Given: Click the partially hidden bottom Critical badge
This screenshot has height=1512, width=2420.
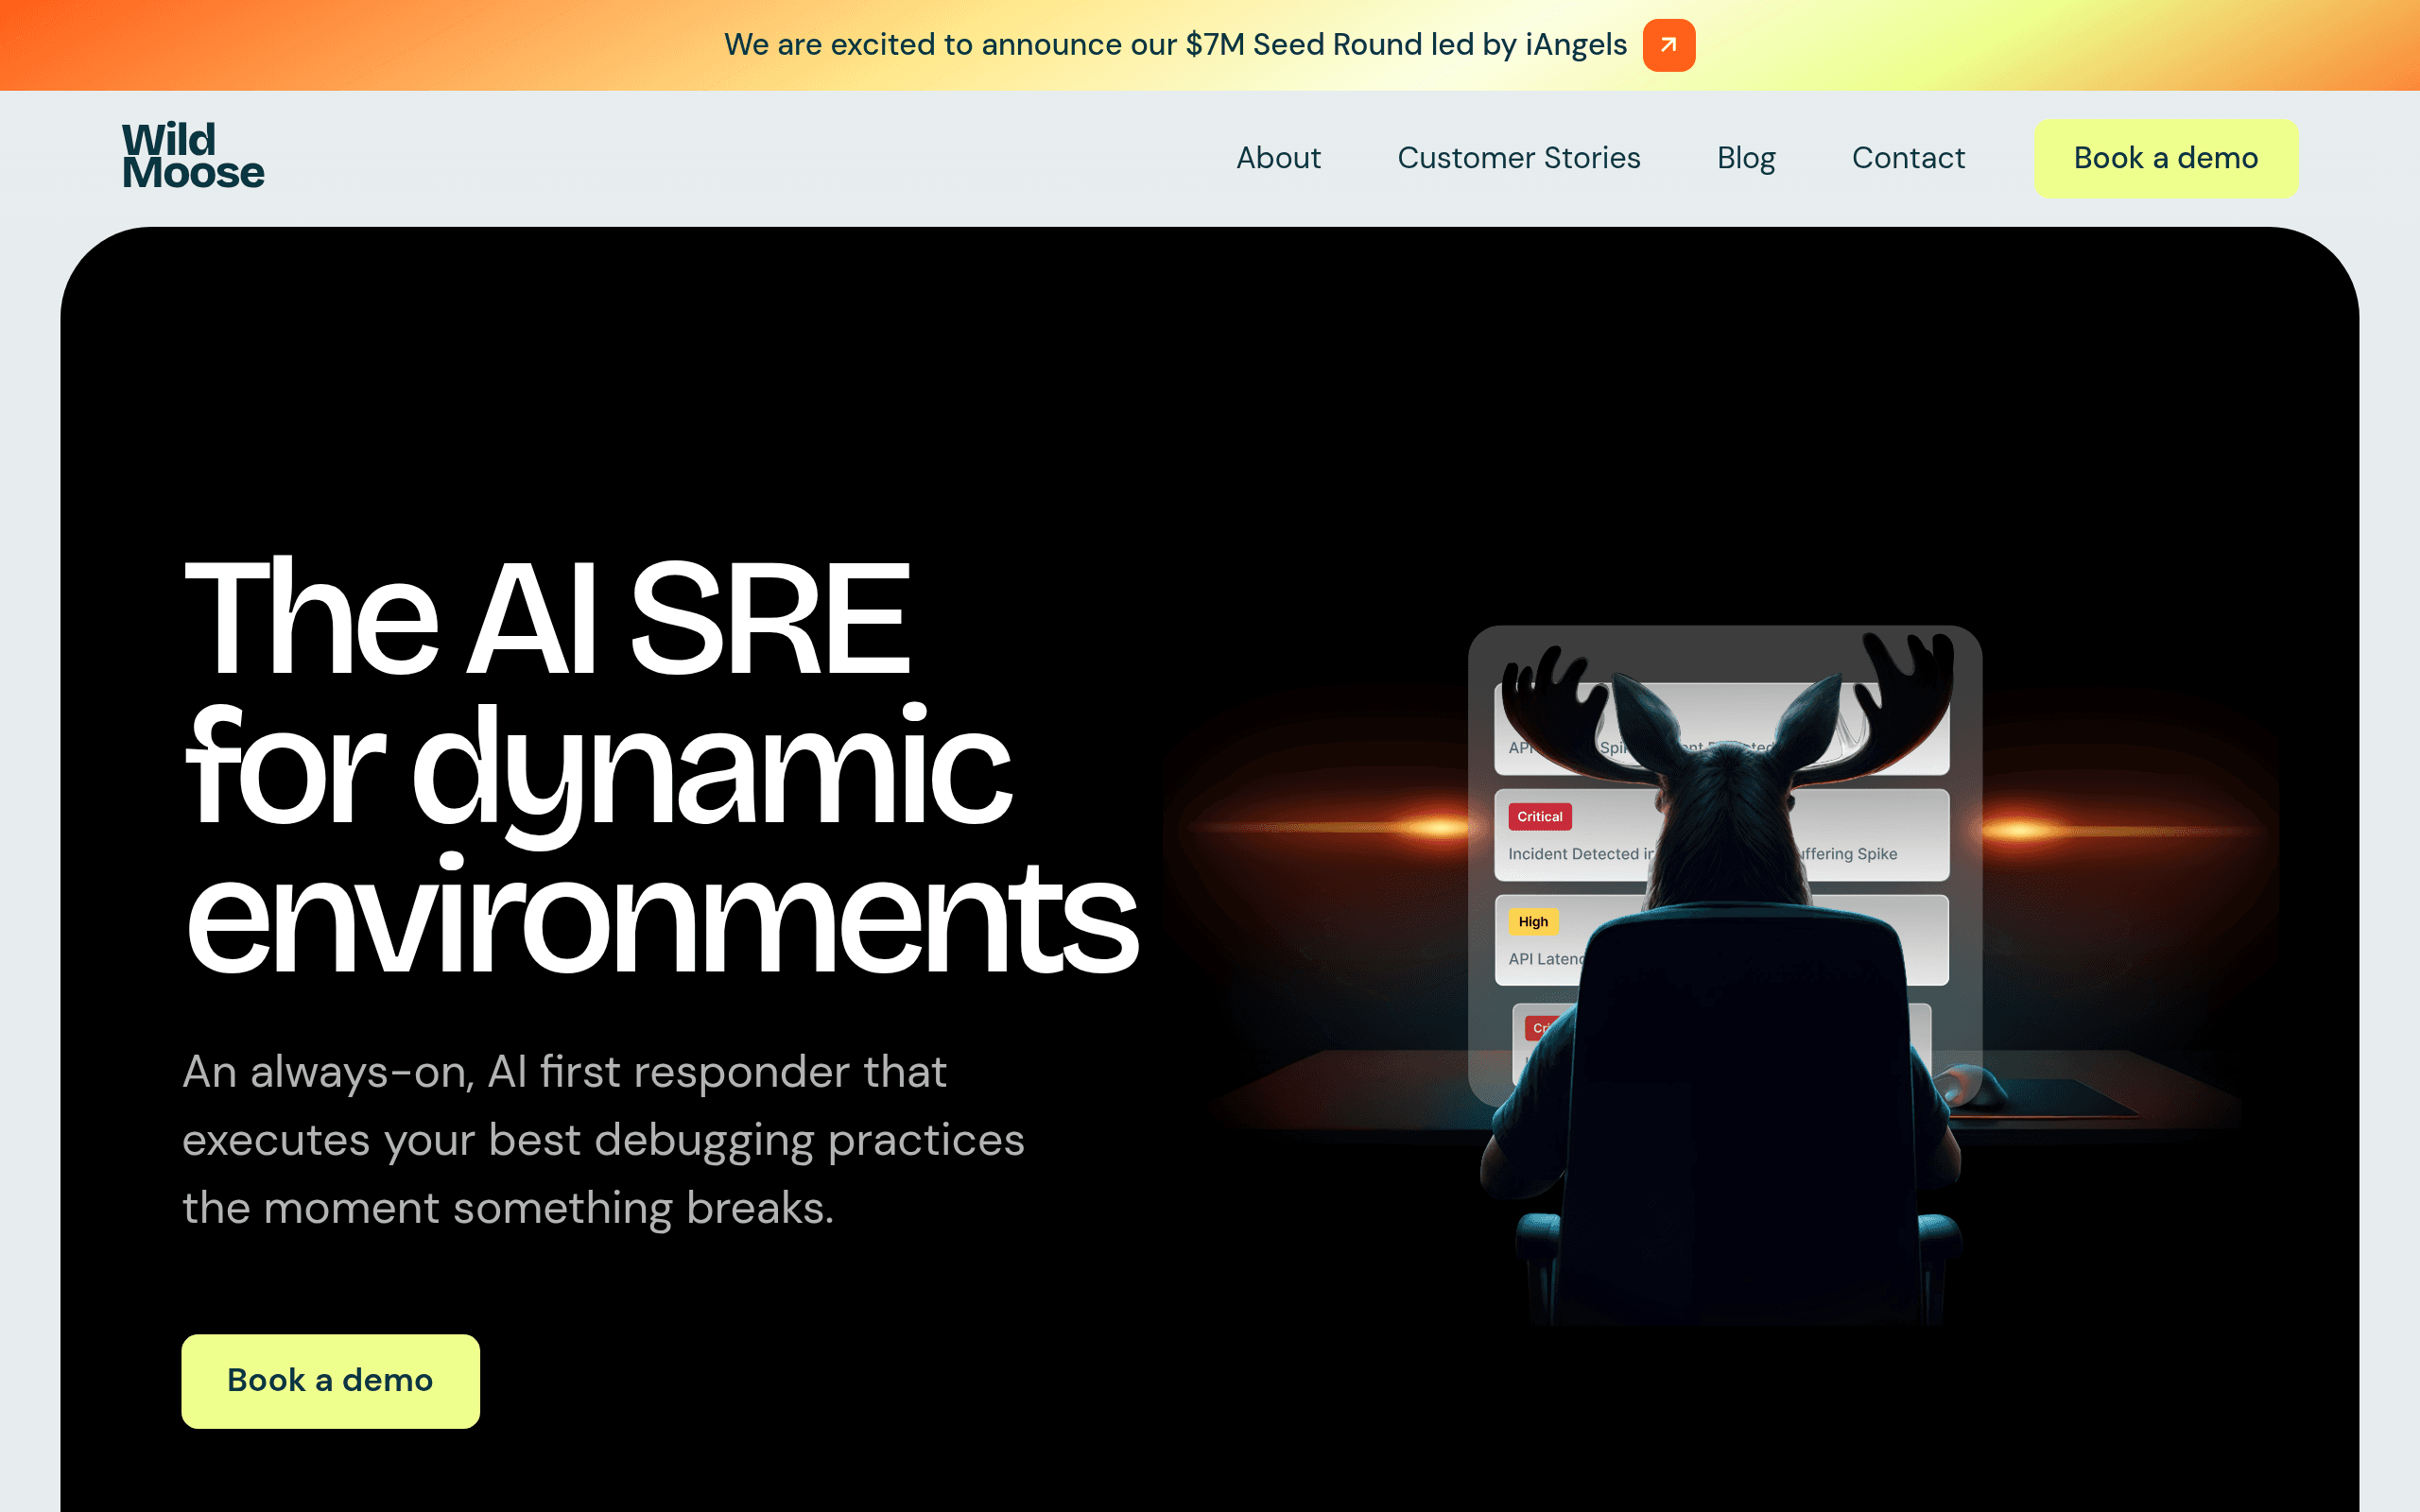Looking at the screenshot, I should pos(1541,1027).
